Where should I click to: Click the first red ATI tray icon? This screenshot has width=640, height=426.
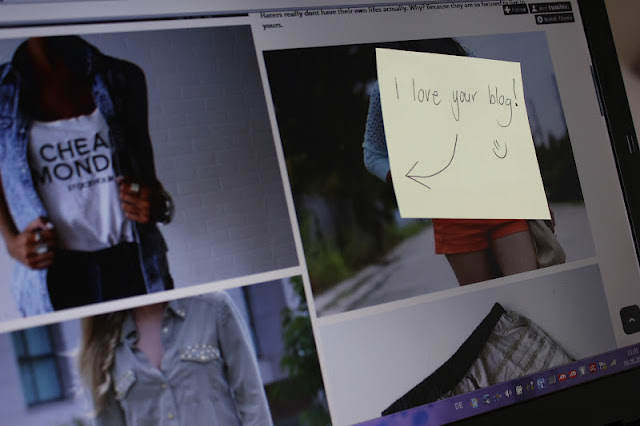[562, 377]
